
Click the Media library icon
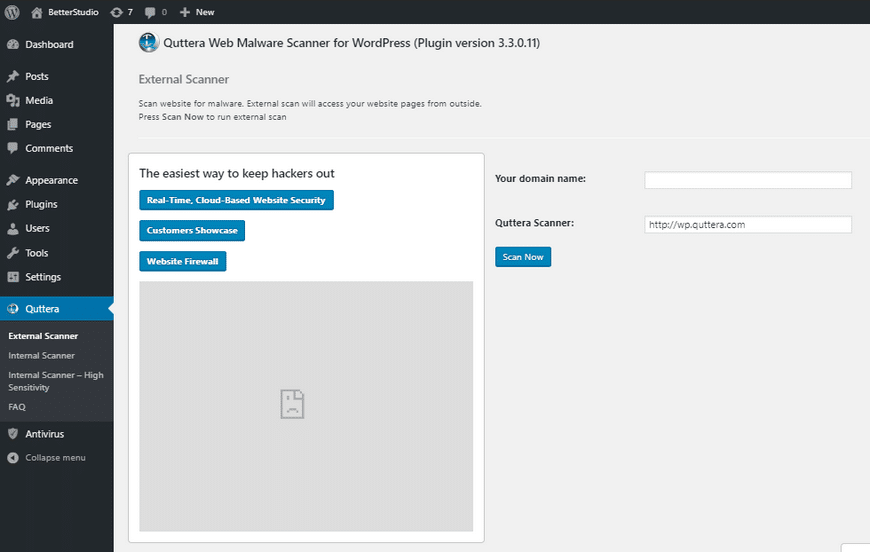click(x=13, y=100)
